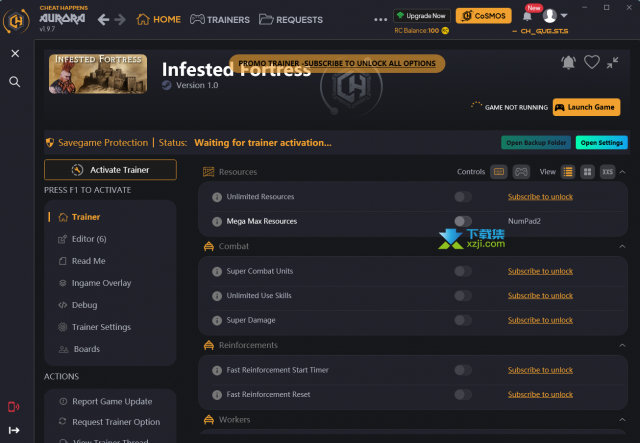Image resolution: width=640 pixels, height=443 pixels.
Task: Click Open Backup Folder button
Action: click(x=536, y=142)
